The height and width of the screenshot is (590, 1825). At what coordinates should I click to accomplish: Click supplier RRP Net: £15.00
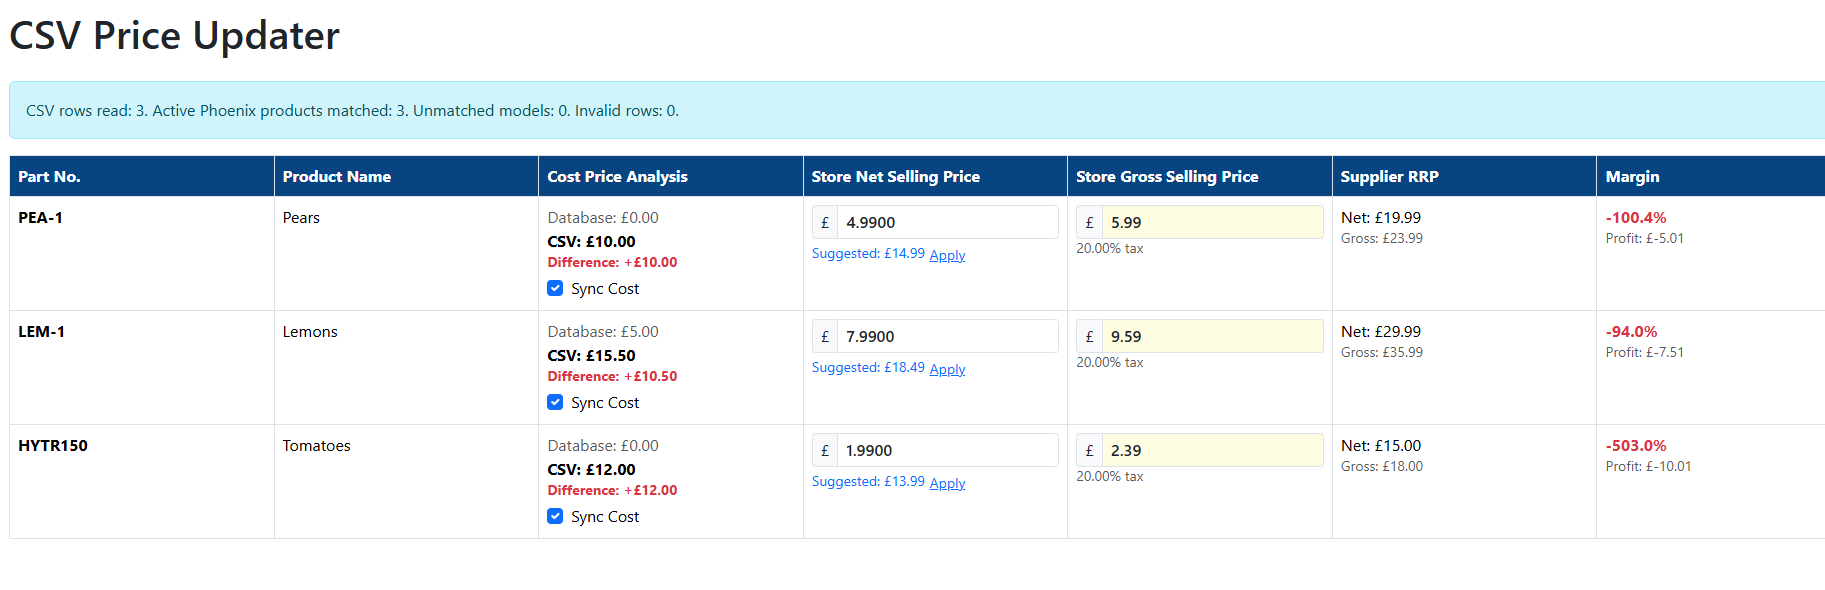1381,445
